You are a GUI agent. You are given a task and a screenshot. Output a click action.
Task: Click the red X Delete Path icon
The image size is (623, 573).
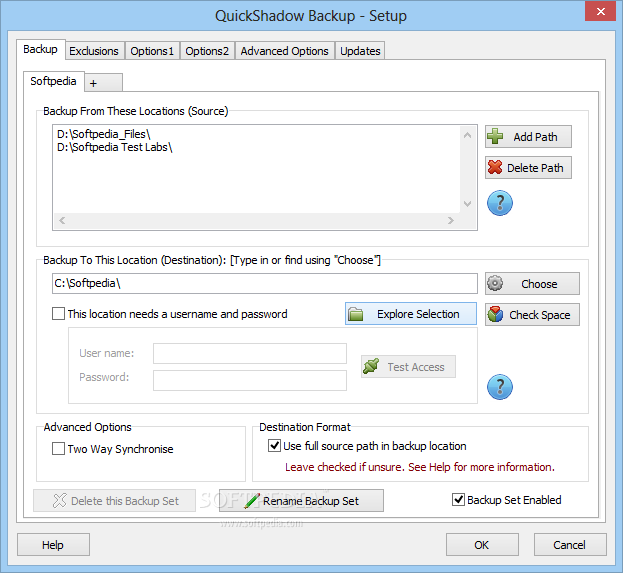(x=495, y=167)
